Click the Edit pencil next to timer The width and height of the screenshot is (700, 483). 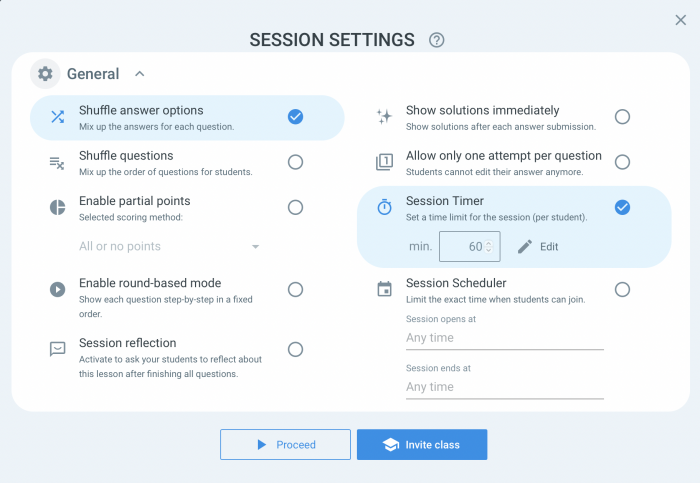(538, 246)
